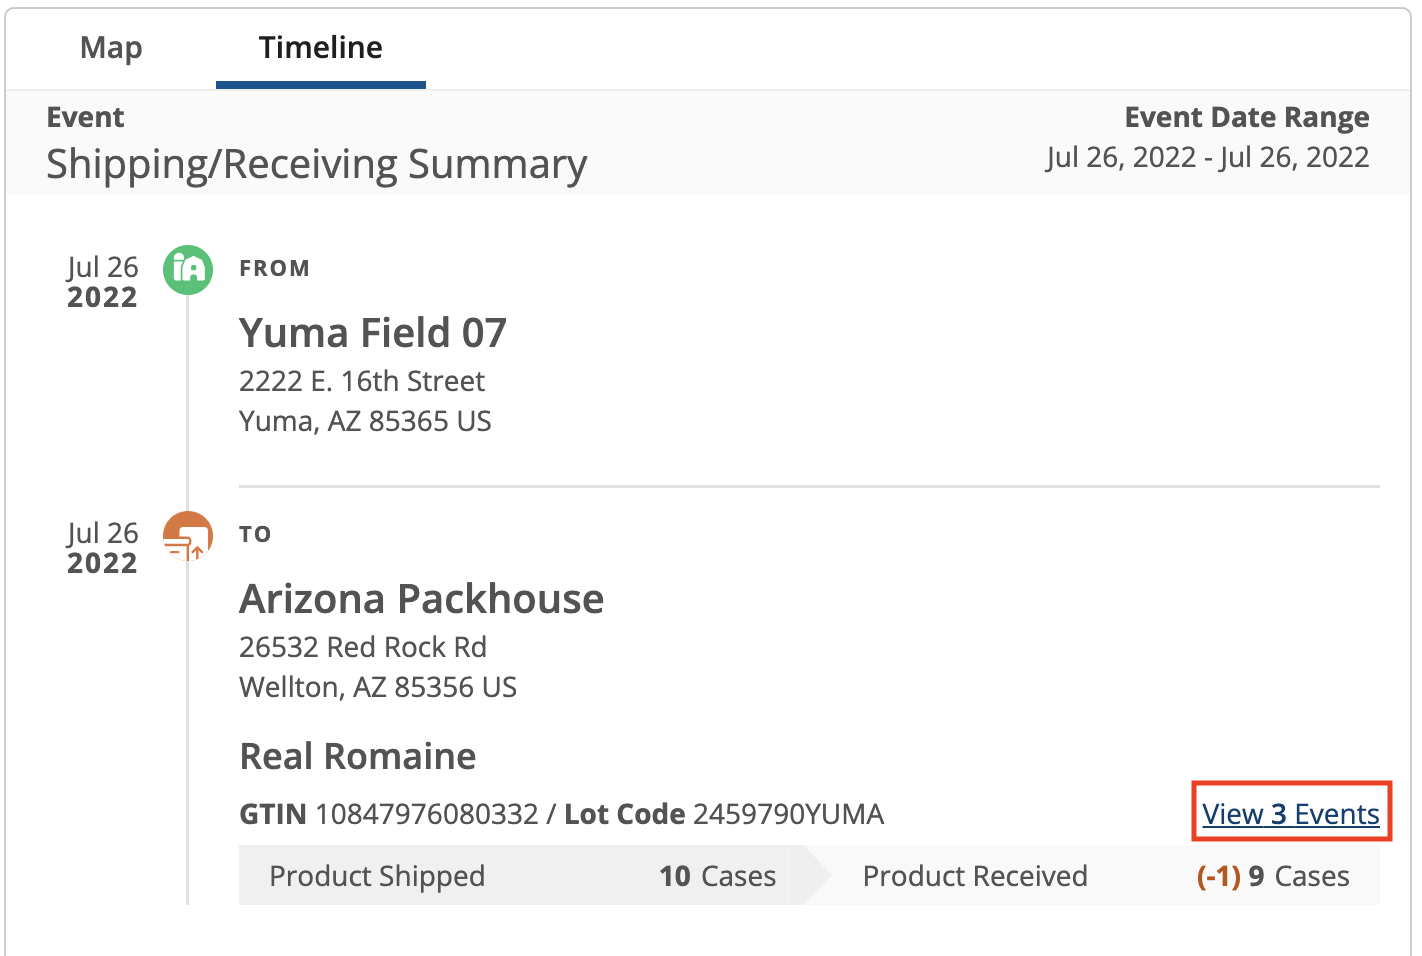Click the Lot Code 2459790YUMA value
The height and width of the screenshot is (956, 1422).
pyautogui.click(x=788, y=814)
